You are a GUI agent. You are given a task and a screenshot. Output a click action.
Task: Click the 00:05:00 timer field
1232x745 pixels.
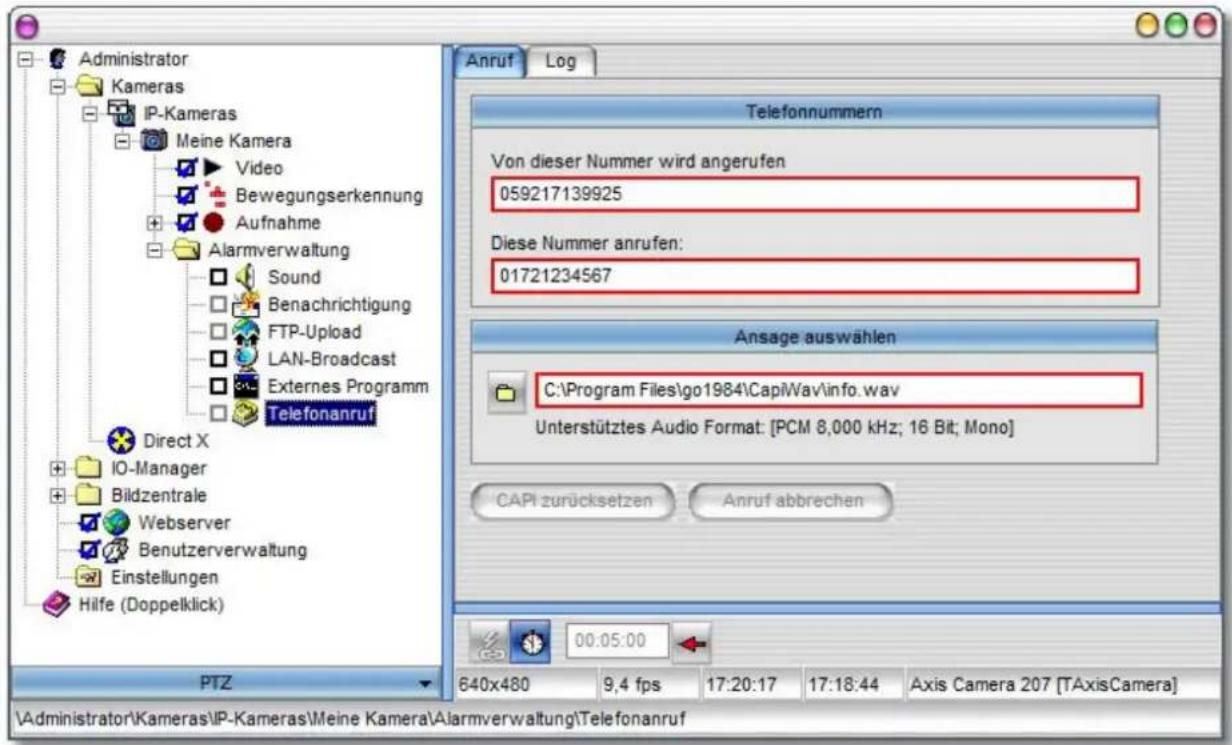point(616,641)
